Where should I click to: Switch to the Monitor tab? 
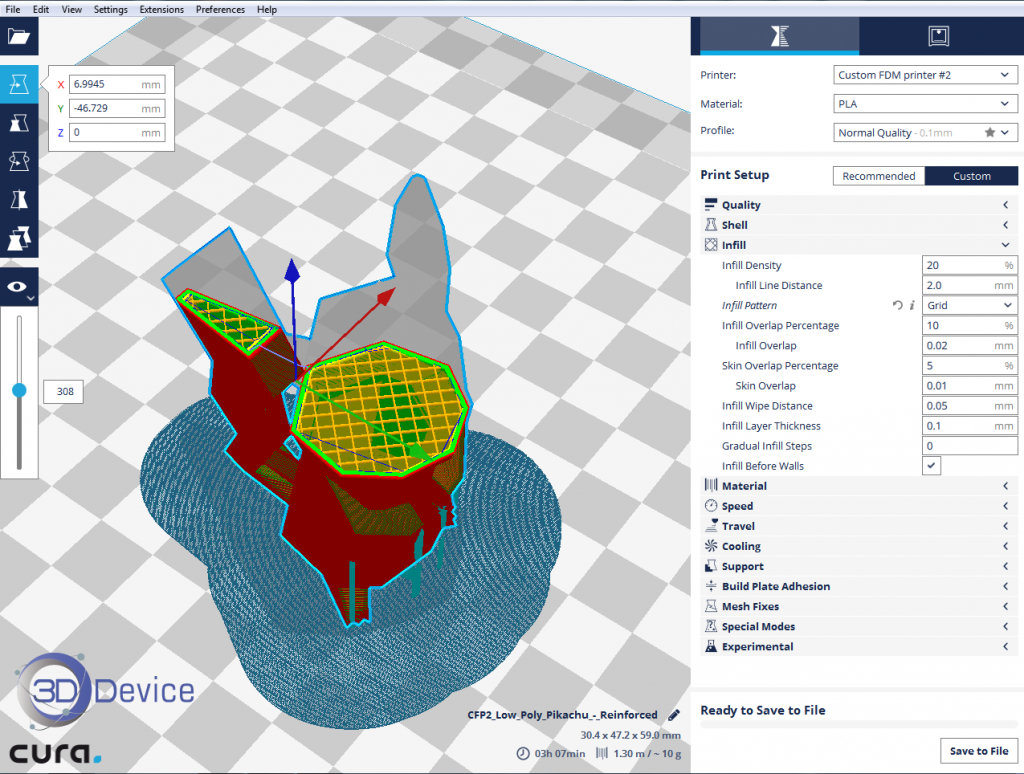(938, 36)
